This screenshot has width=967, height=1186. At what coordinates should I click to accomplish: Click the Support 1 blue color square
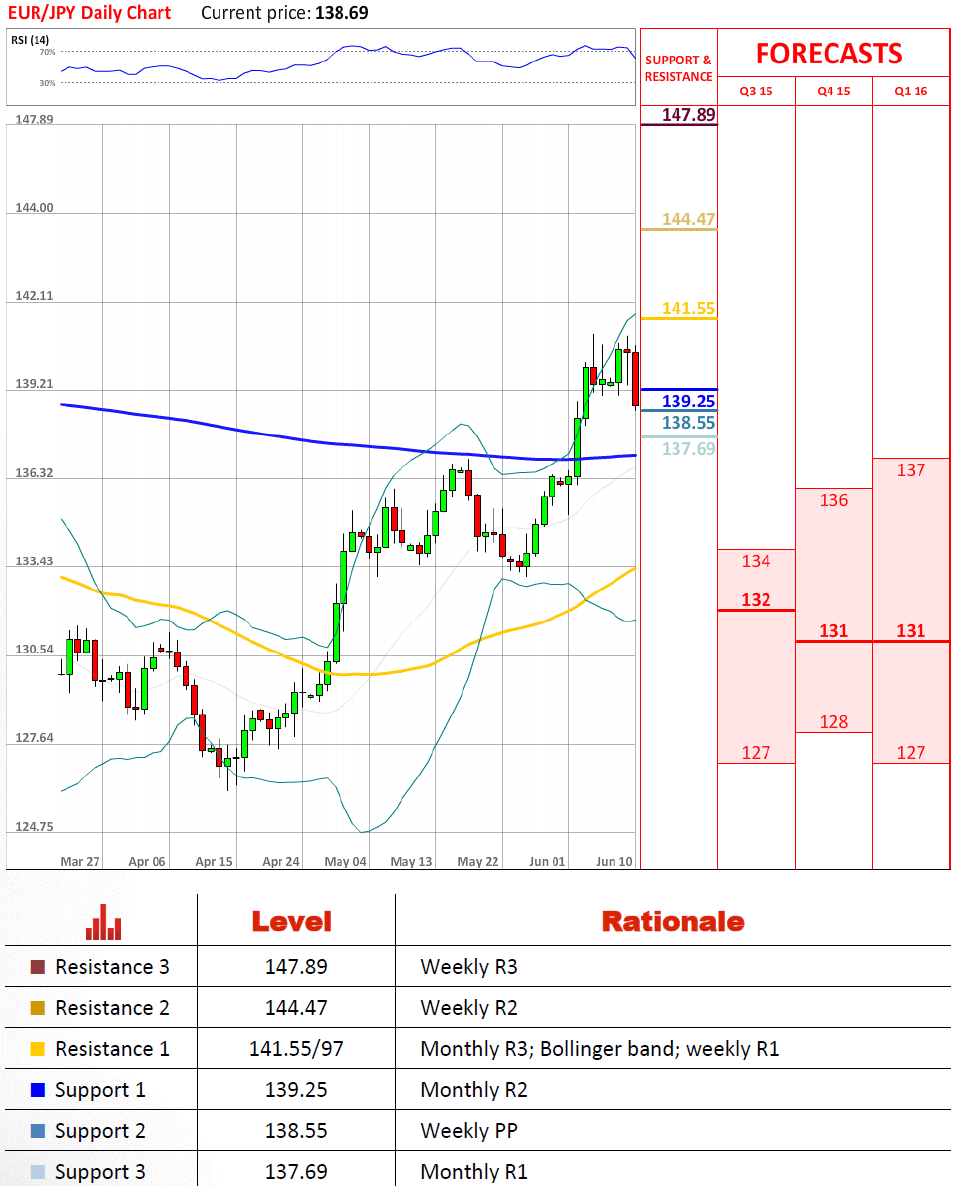[x=37, y=1090]
